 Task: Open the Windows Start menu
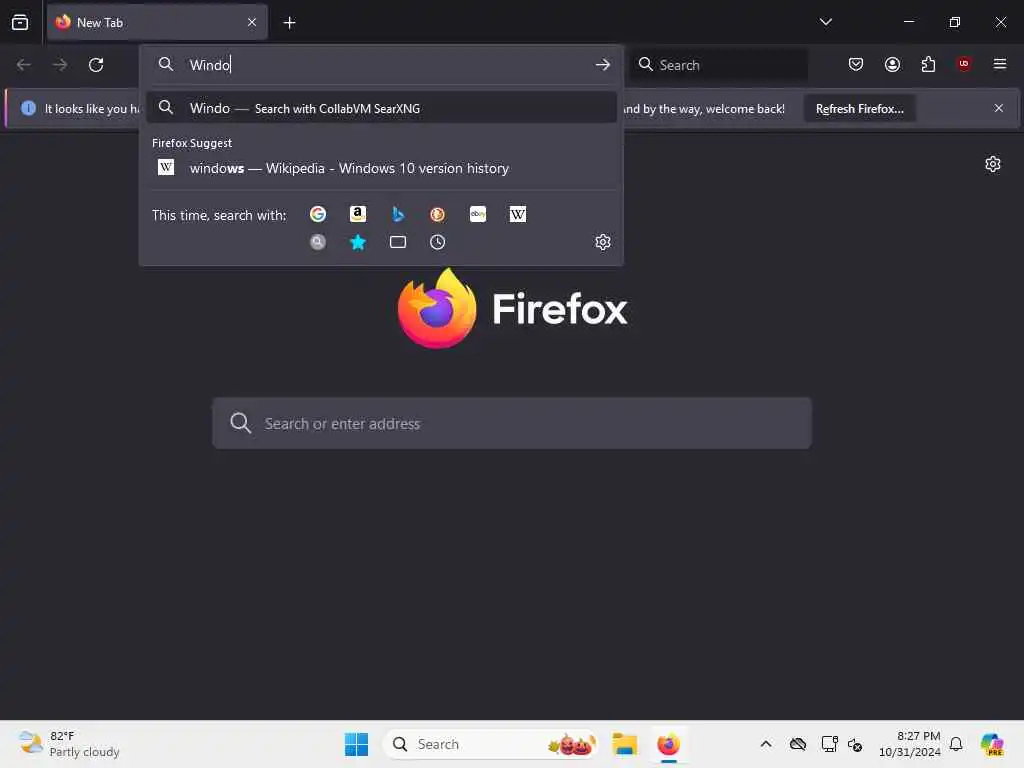[x=356, y=744]
